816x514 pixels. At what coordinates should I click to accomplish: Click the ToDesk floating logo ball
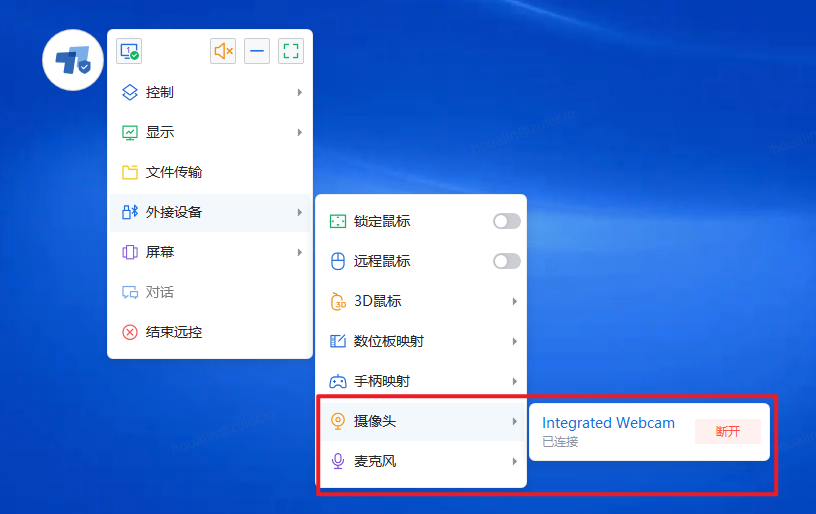73,60
